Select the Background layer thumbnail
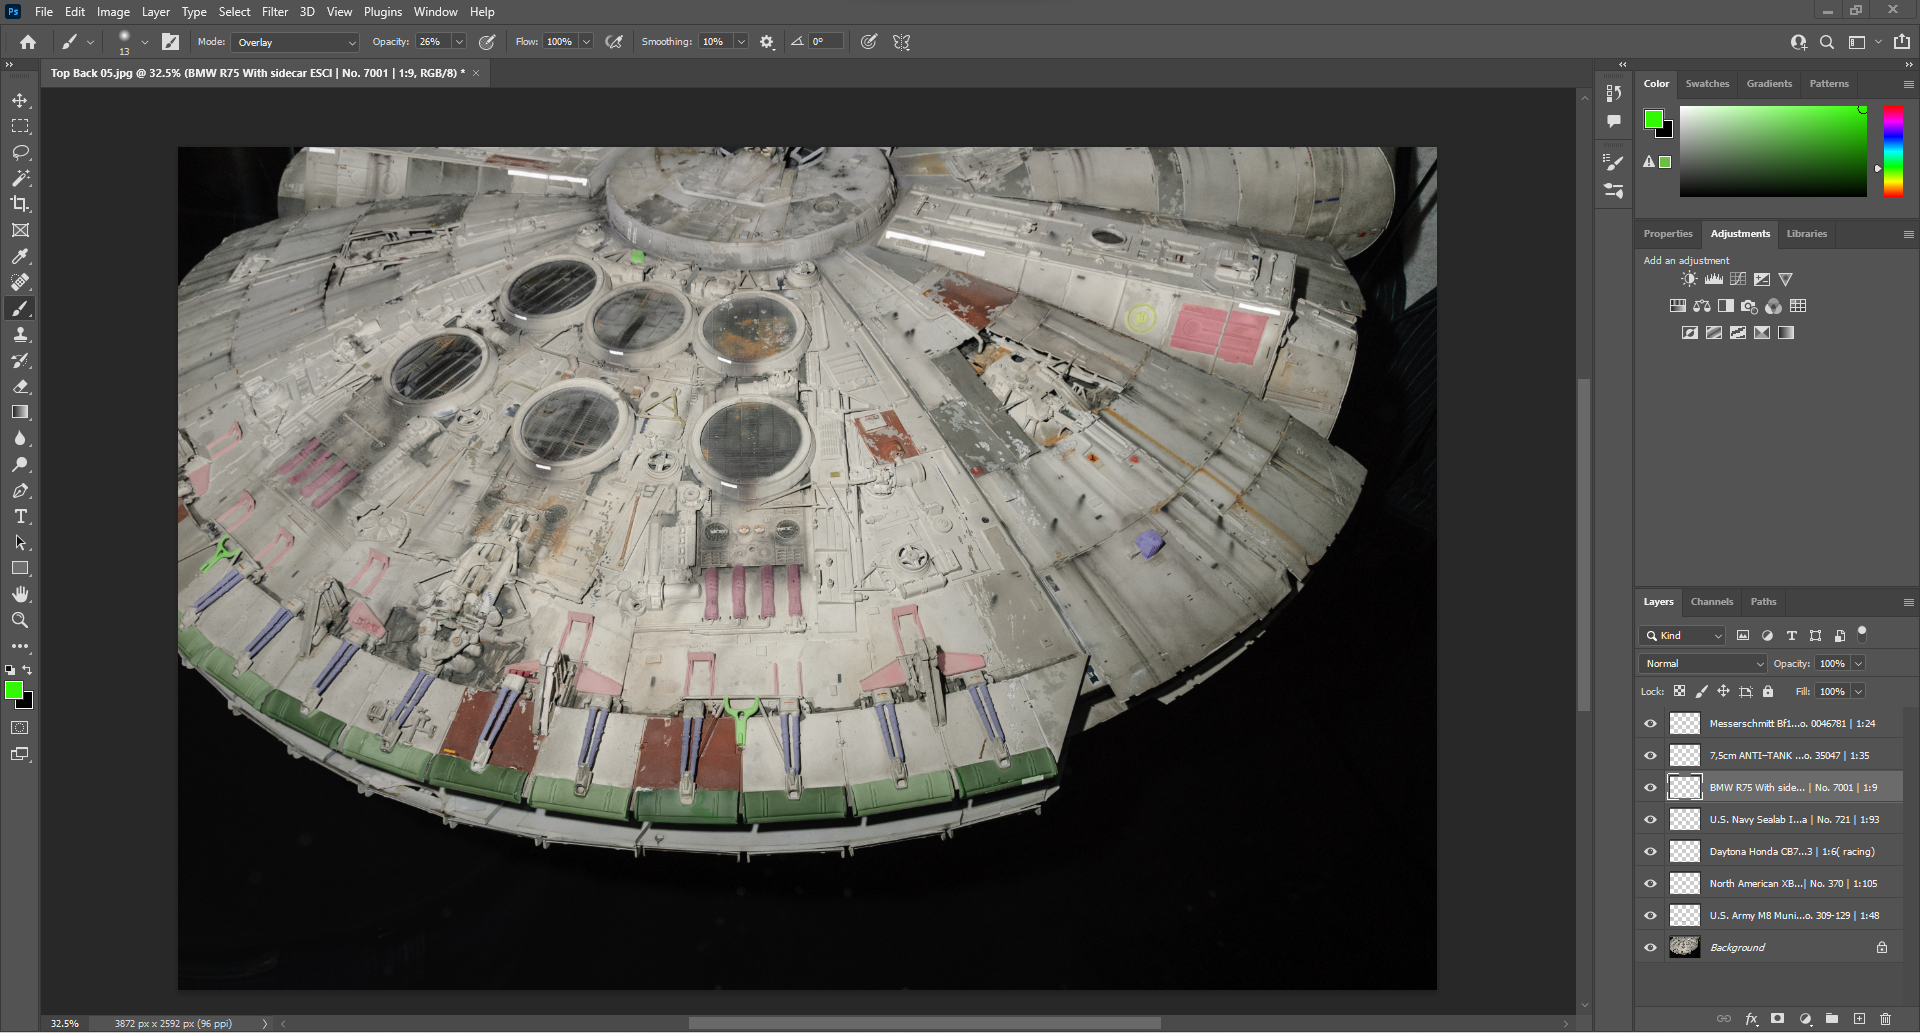The image size is (1920, 1033). coord(1685,947)
